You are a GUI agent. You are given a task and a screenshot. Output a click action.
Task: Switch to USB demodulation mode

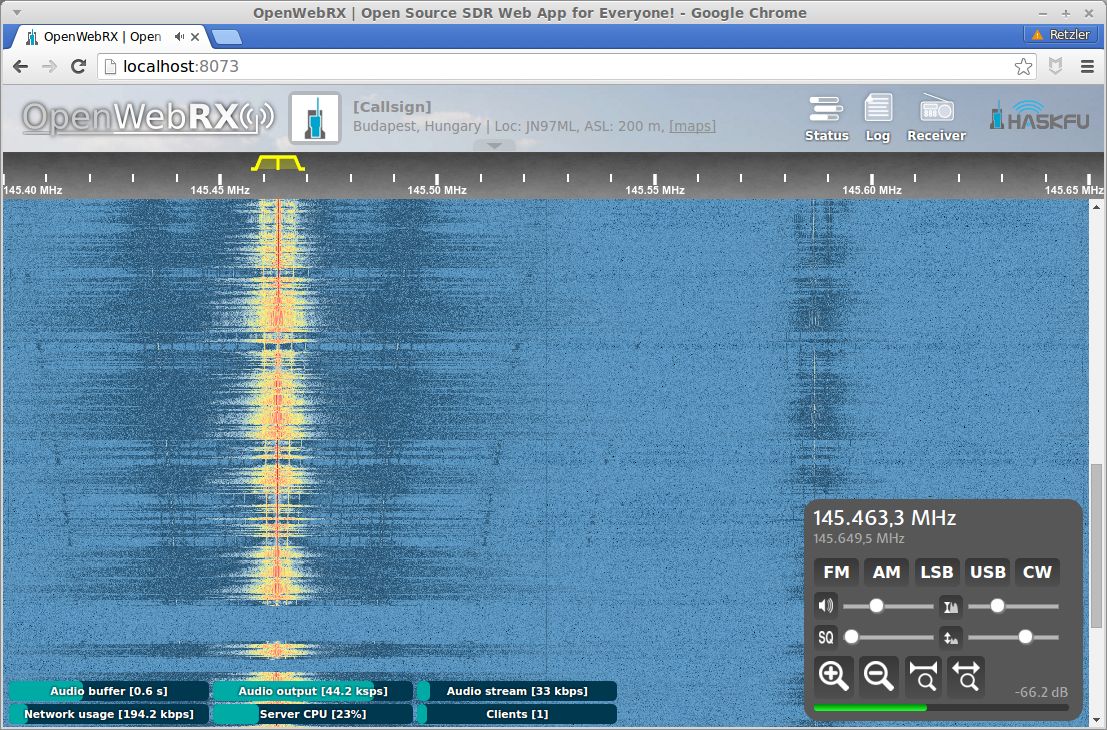point(987,572)
